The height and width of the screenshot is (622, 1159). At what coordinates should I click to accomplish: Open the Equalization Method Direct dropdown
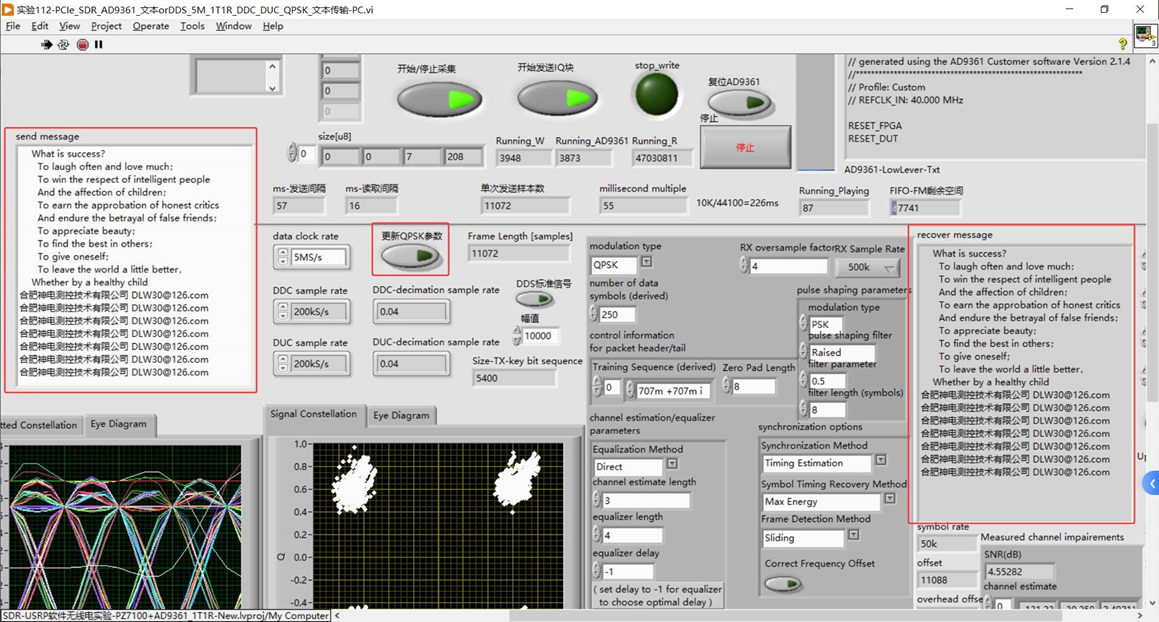672,464
